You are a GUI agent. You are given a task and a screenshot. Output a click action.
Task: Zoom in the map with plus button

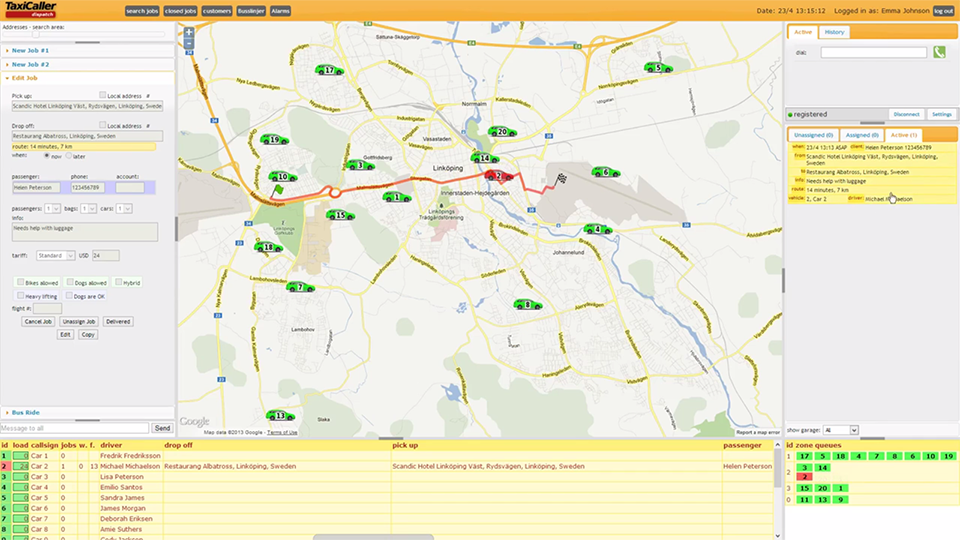(x=189, y=32)
